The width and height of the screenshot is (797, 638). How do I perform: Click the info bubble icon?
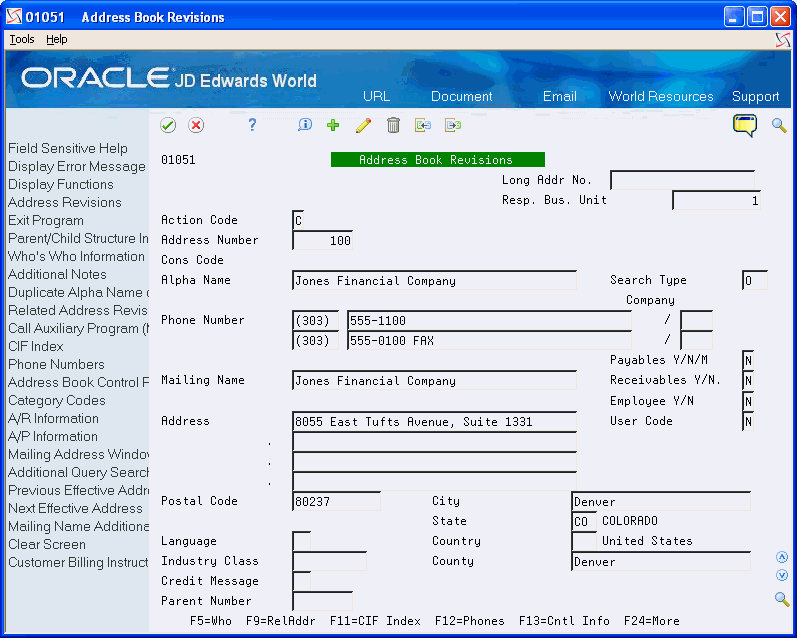pos(305,125)
